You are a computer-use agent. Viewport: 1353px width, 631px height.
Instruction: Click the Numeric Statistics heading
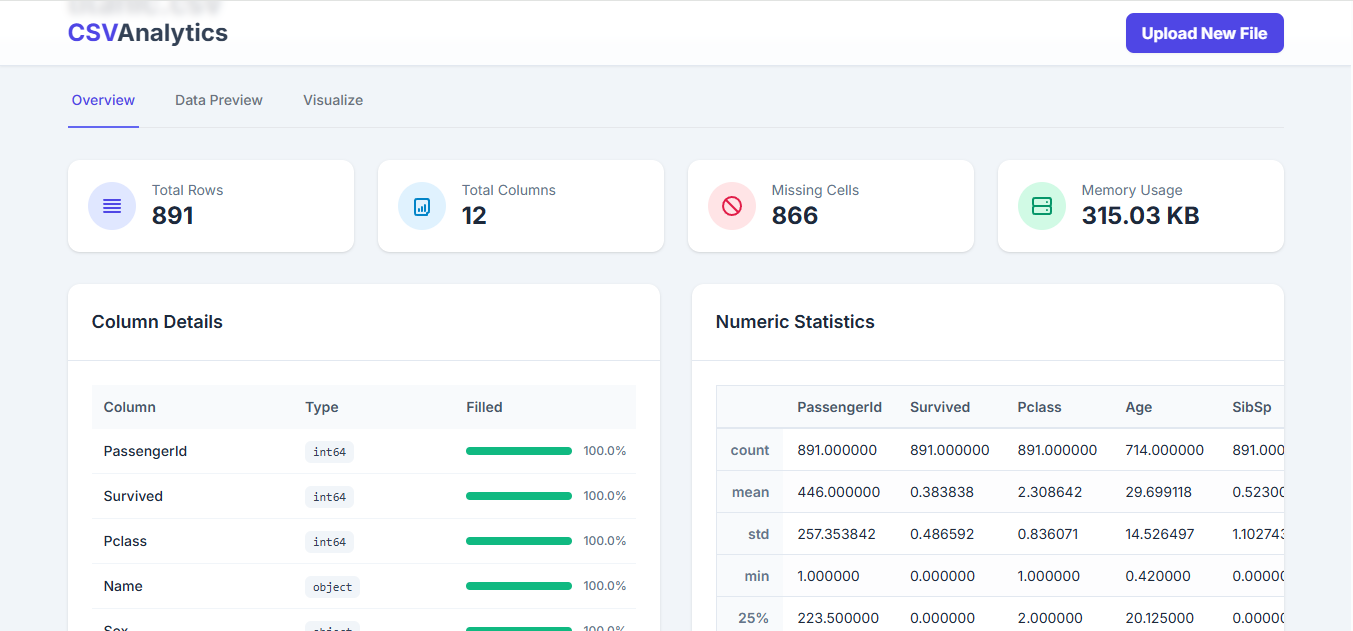tap(795, 322)
